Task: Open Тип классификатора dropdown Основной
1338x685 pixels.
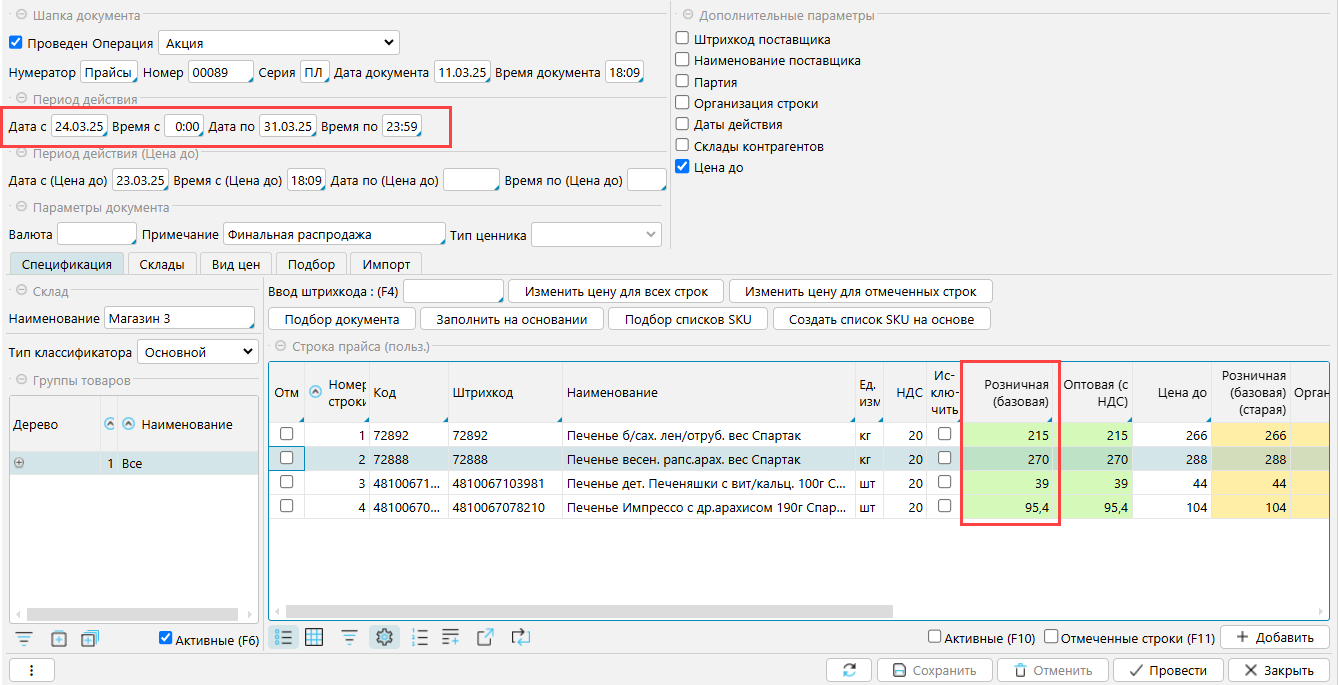Action: pyautogui.click(x=197, y=352)
